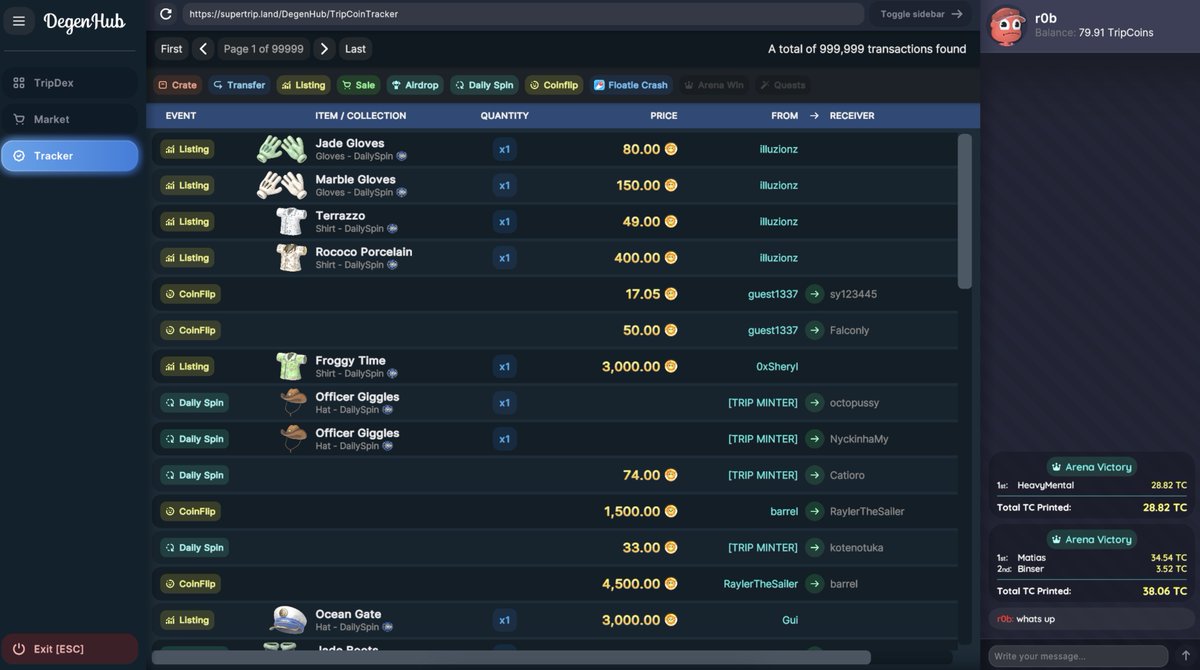This screenshot has width=1200, height=670.
Task: Enable the Arena Win filter
Action: 714,85
